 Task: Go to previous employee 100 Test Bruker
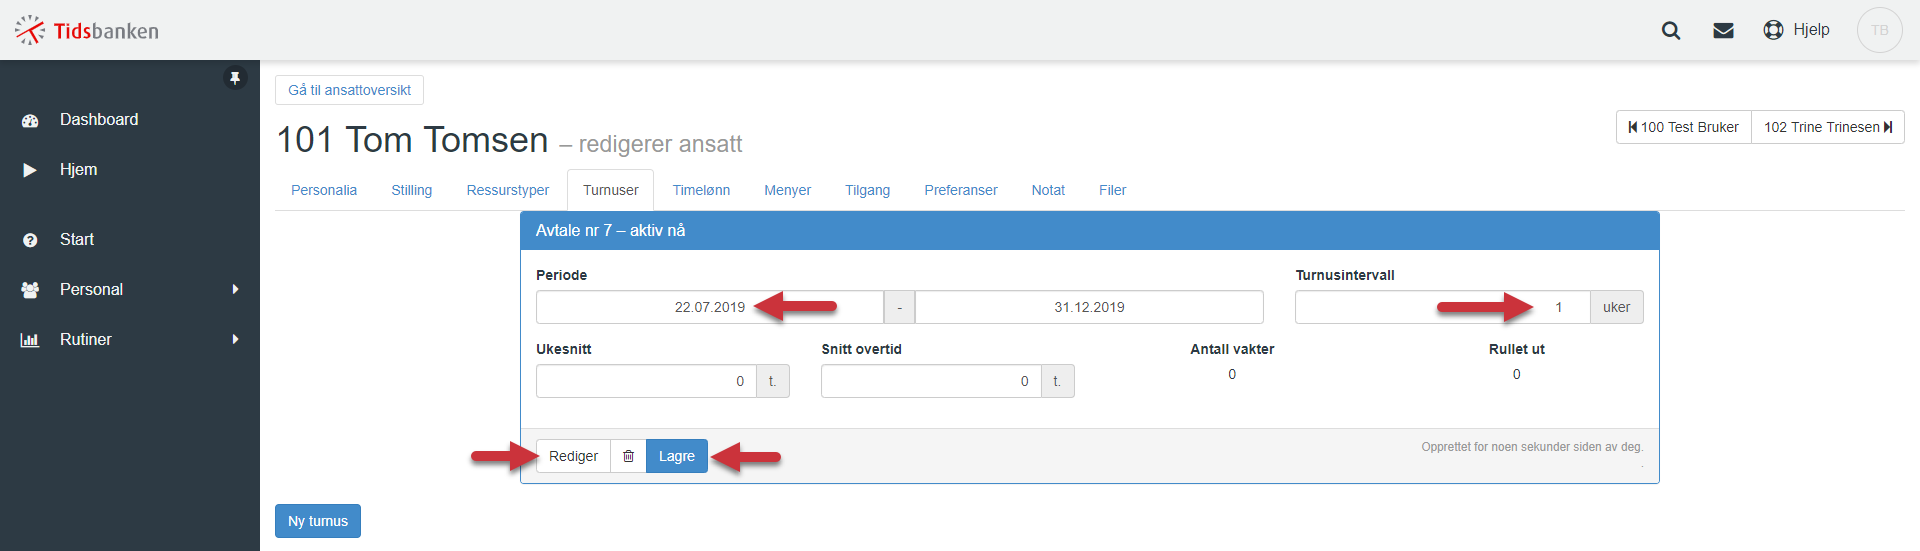[x=1684, y=127]
